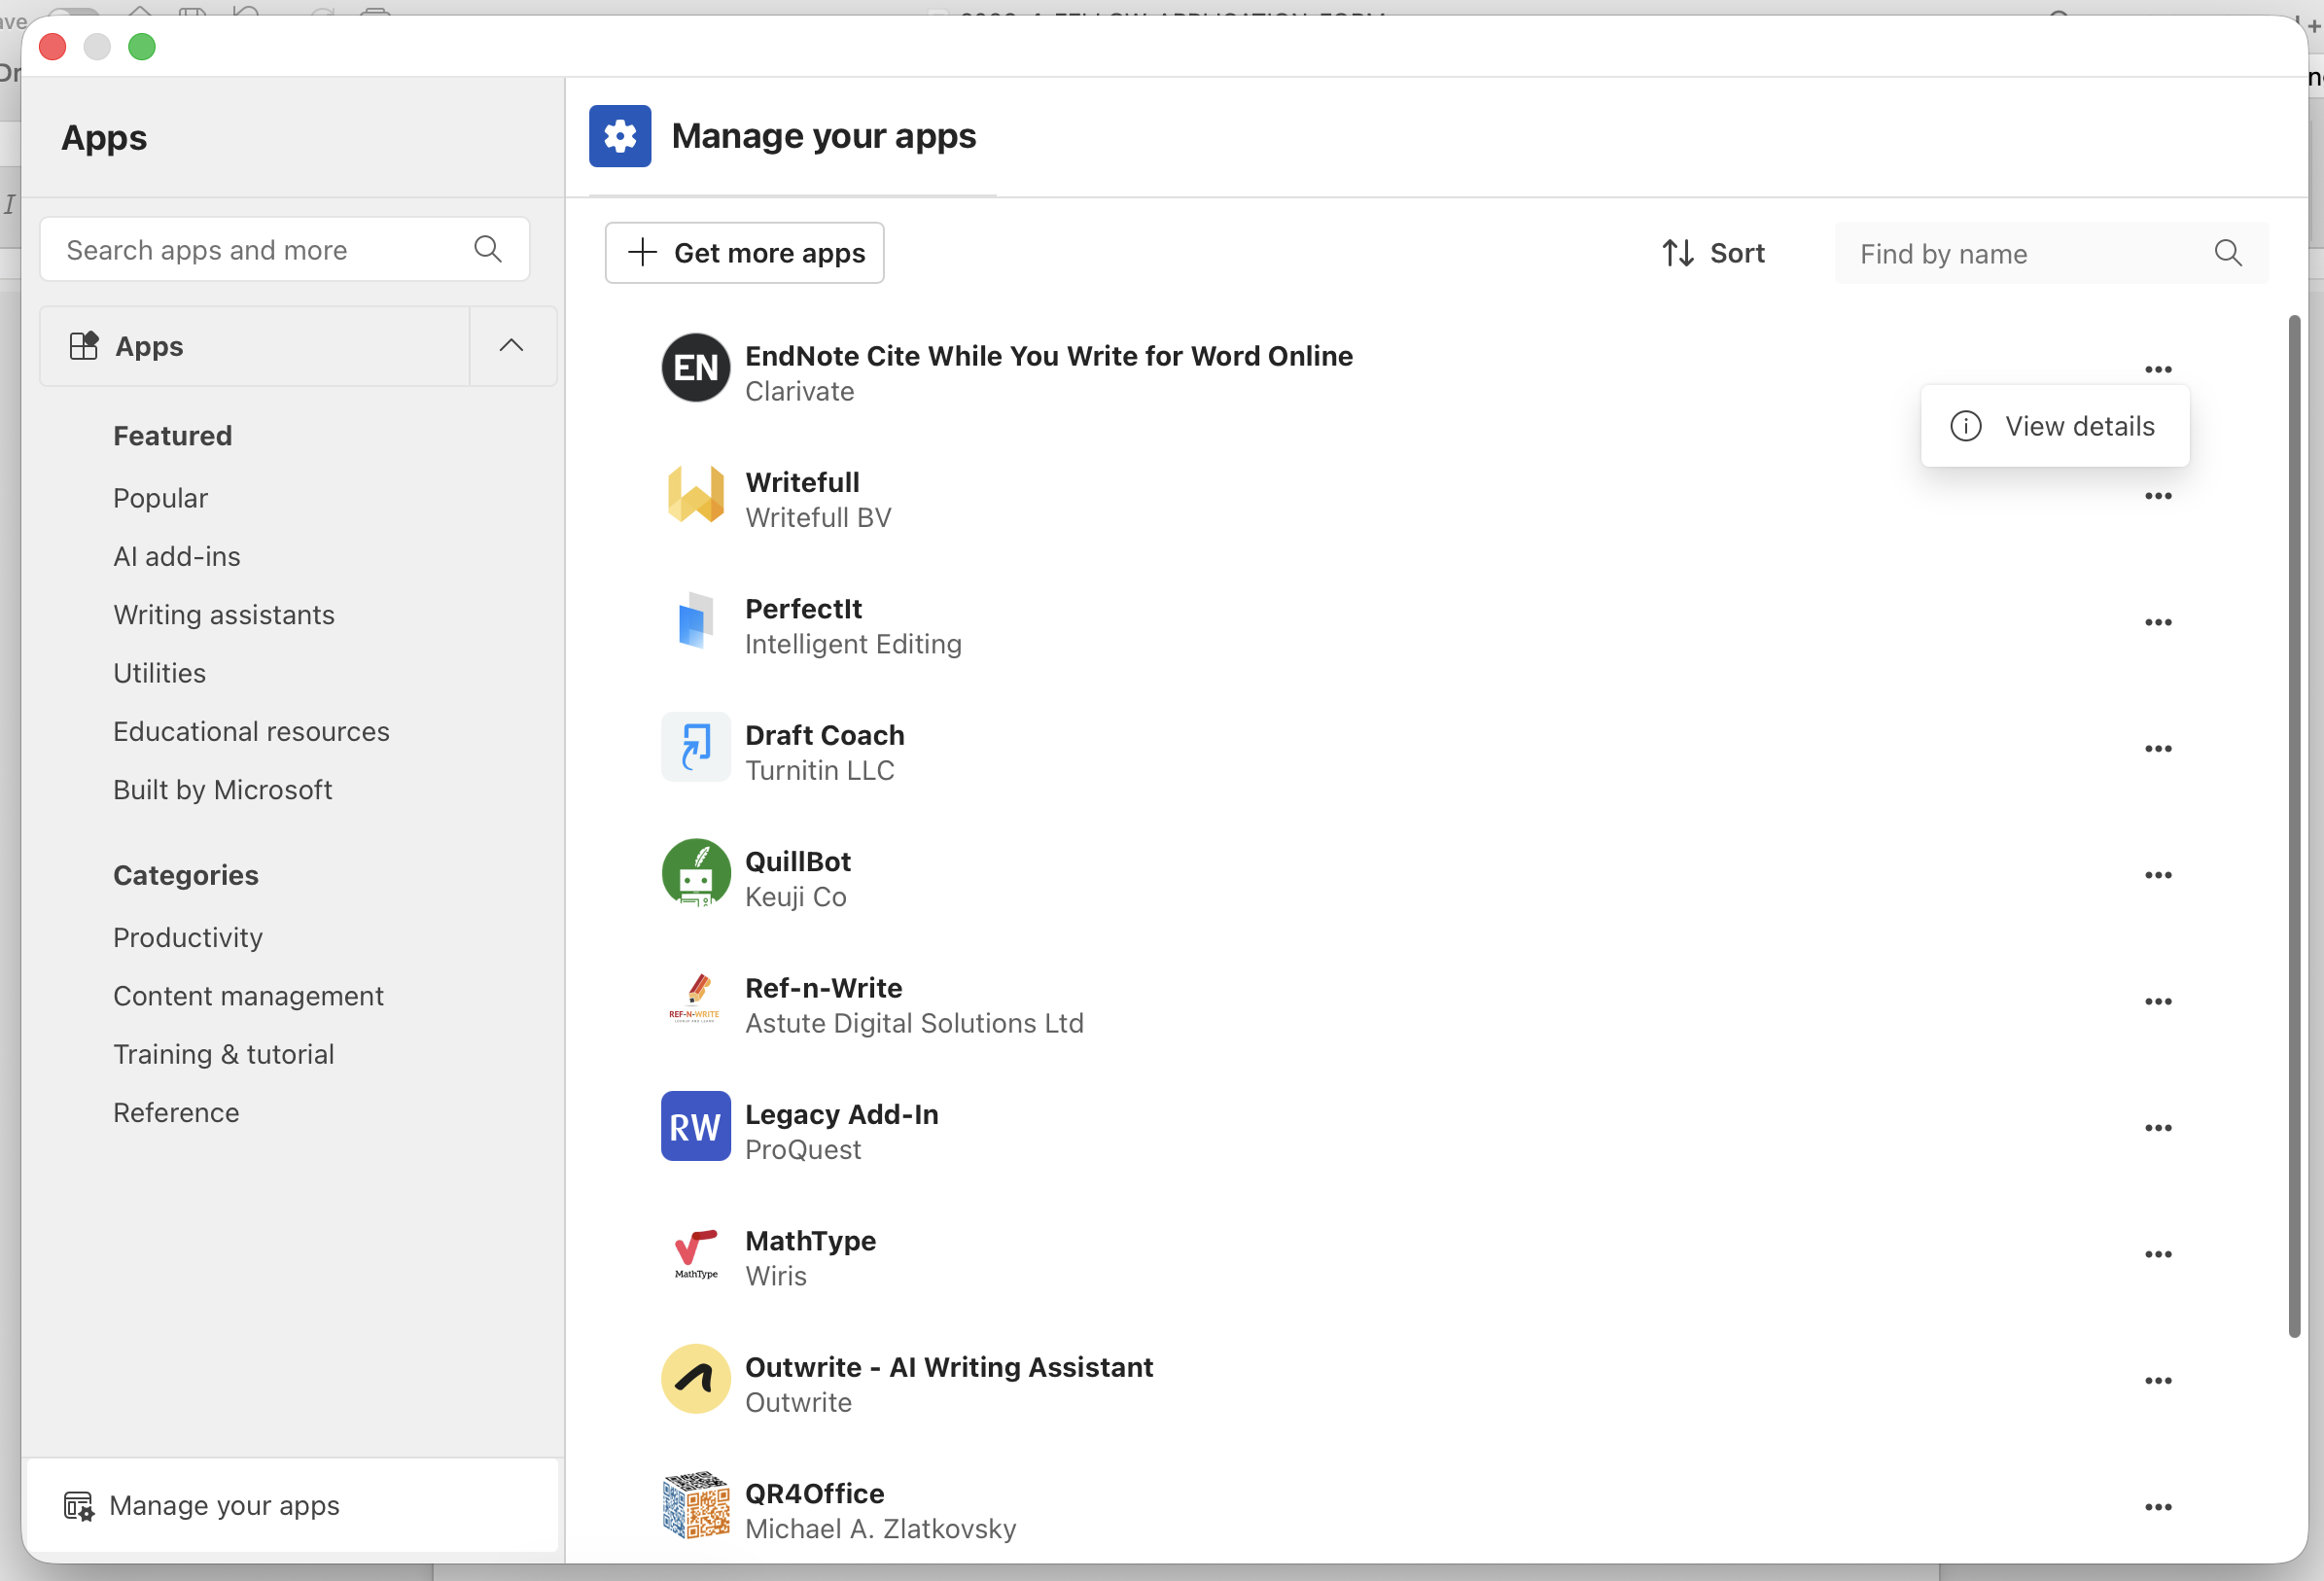The image size is (2324, 1581).
Task: Click the Clarivate publisher text
Action: tap(800, 391)
